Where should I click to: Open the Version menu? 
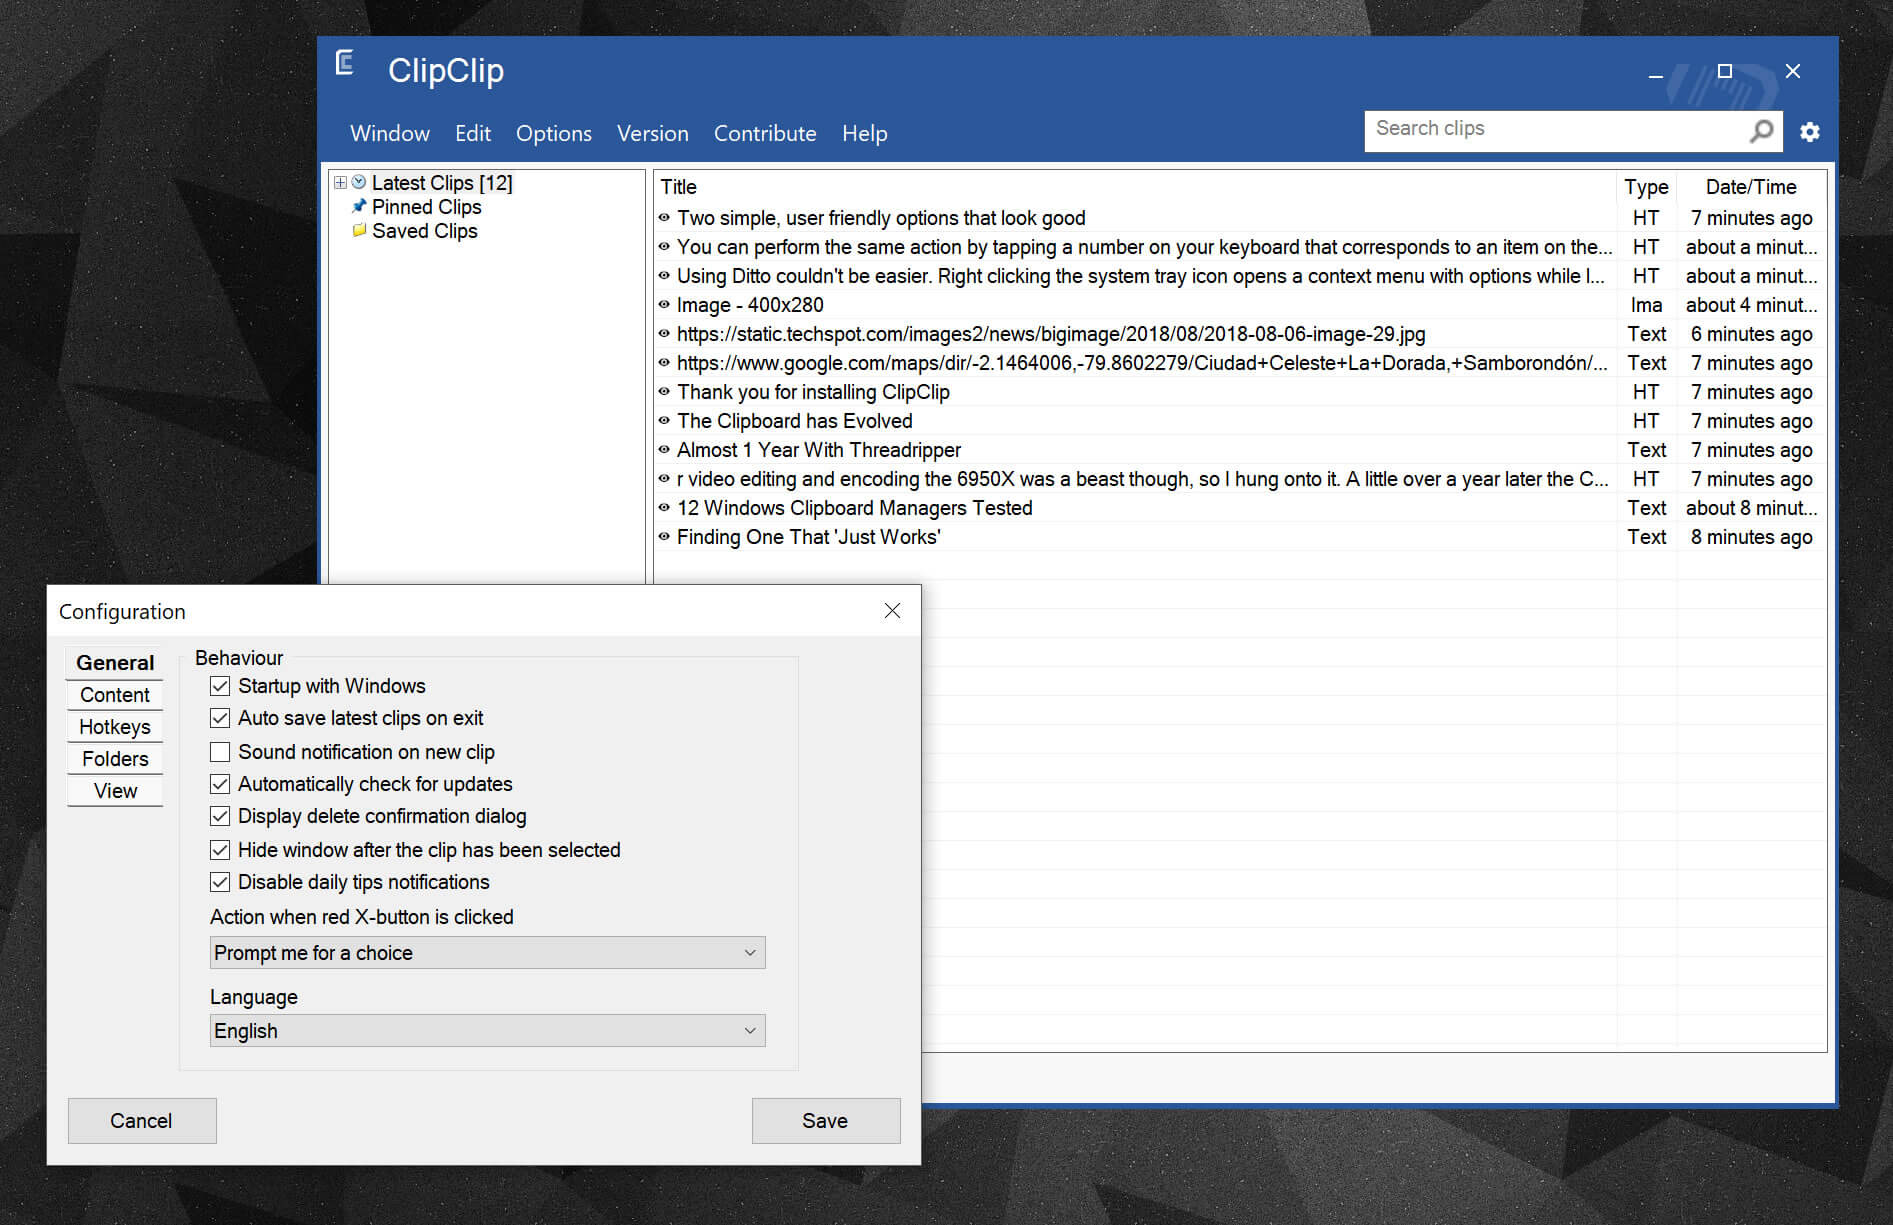point(653,133)
